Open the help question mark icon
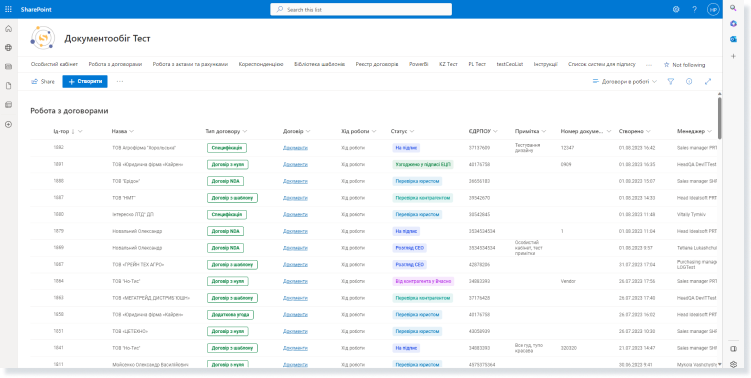This screenshot has height=378, width=751. click(x=694, y=9)
